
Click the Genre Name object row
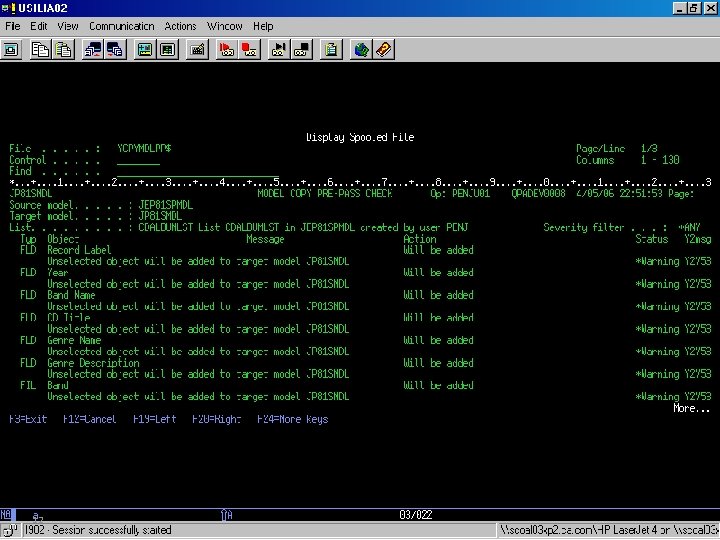[x=74, y=340]
